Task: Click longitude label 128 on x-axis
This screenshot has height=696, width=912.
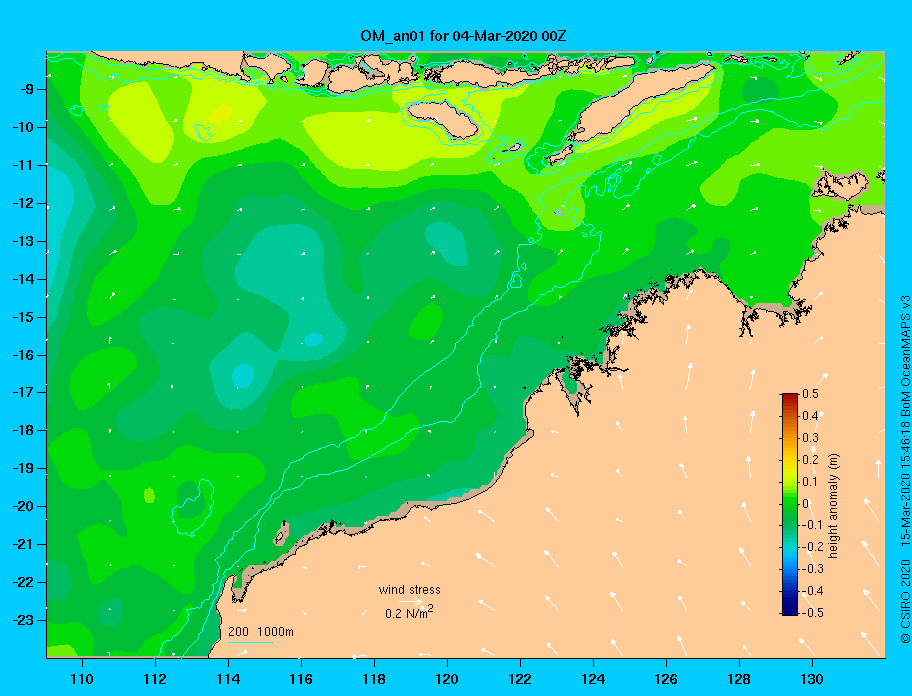Action: (x=739, y=679)
